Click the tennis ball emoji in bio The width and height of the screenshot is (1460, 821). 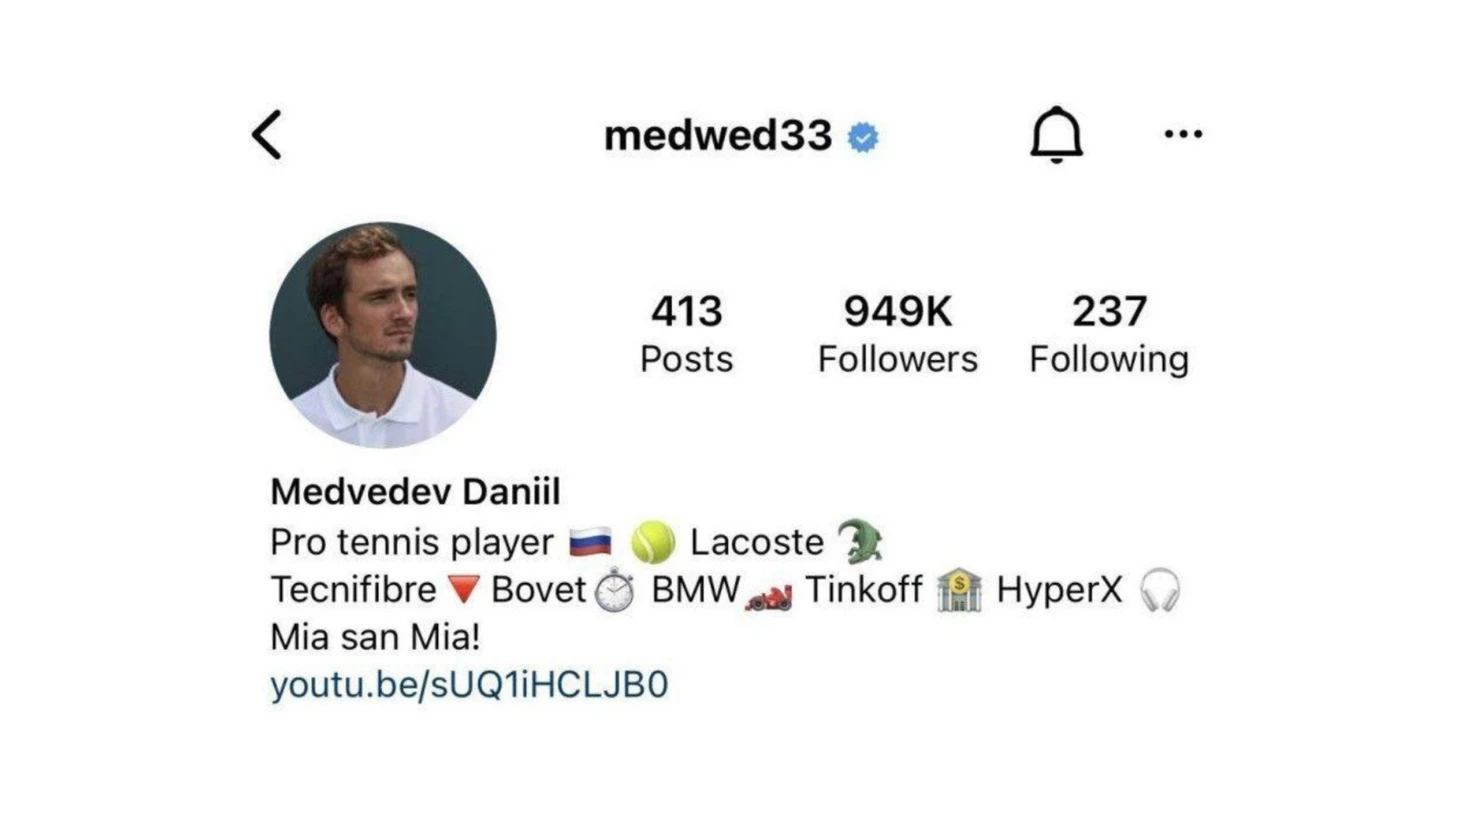pyautogui.click(x=653, y=542)
